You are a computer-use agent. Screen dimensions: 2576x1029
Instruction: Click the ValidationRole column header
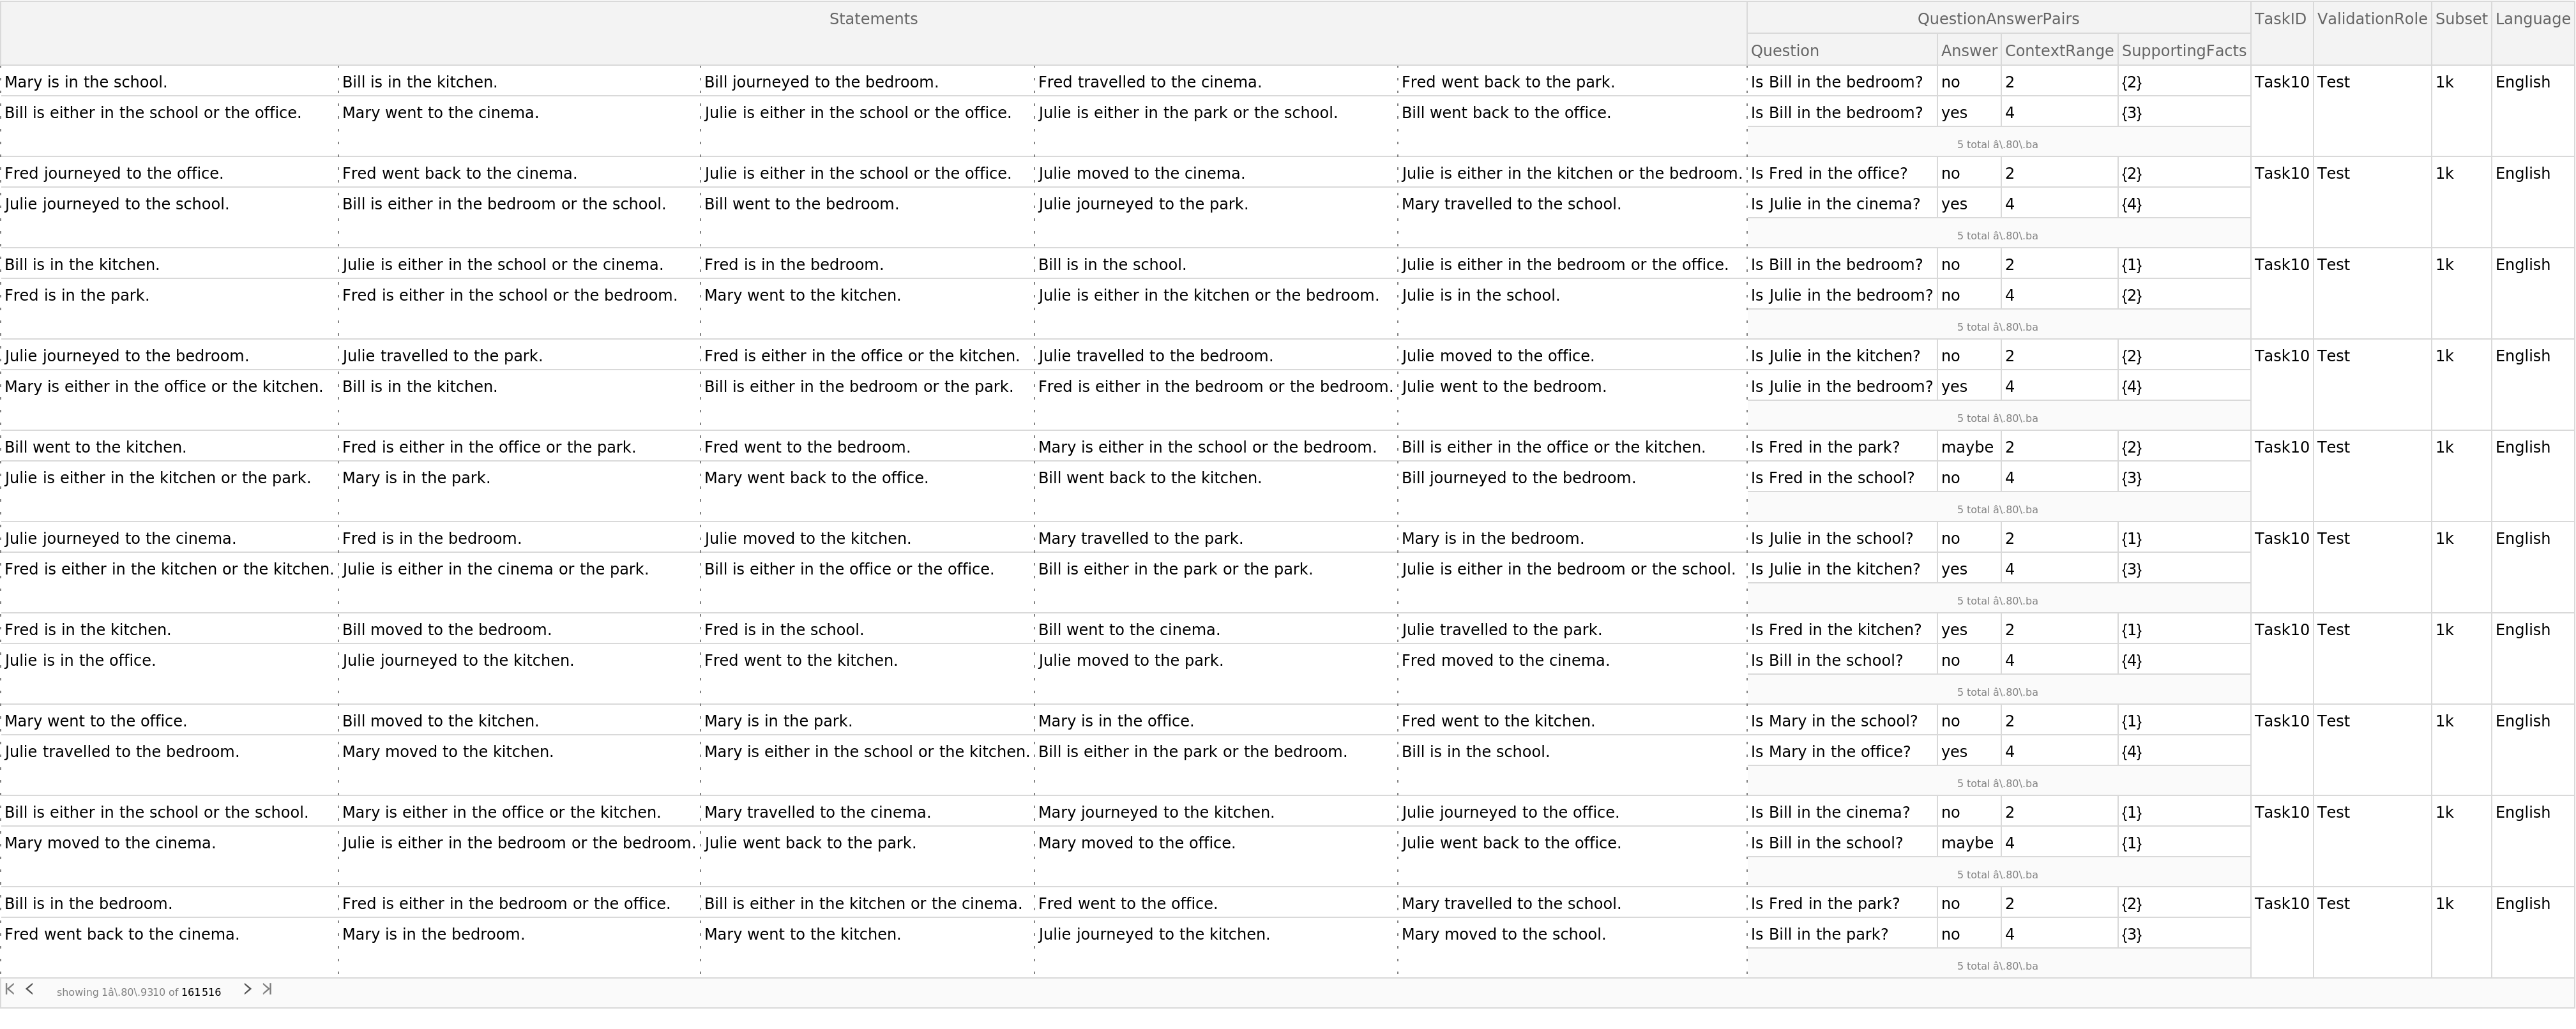pos(2371,19)
